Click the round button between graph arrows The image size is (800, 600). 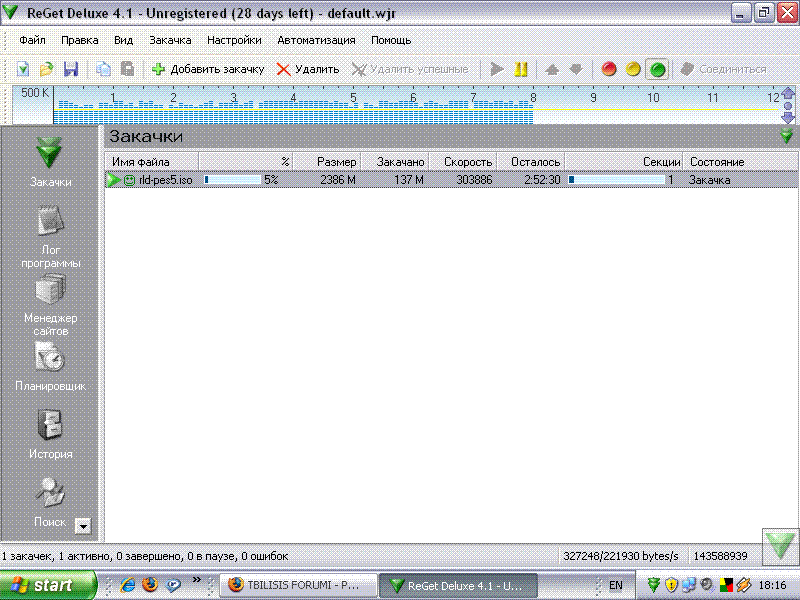click(788, 106)
